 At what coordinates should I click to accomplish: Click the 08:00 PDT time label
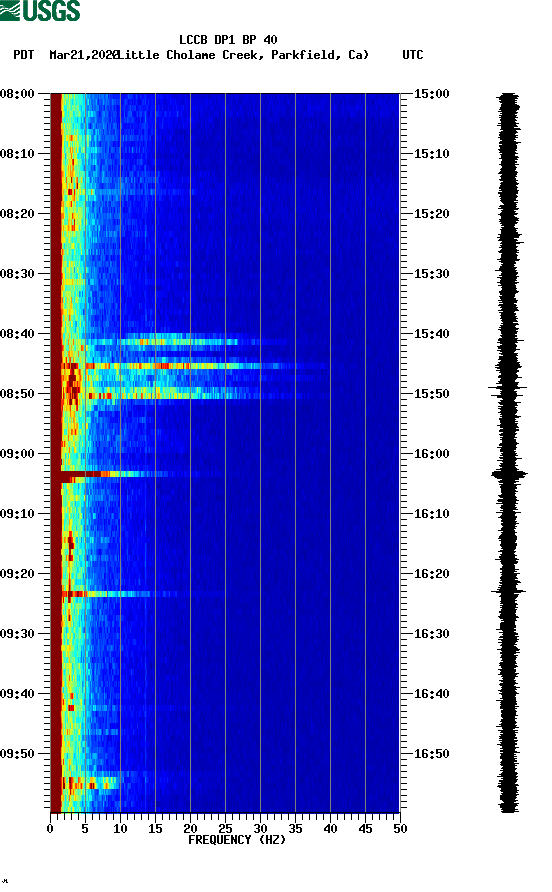pyautogui.click(x=18, y=94)
